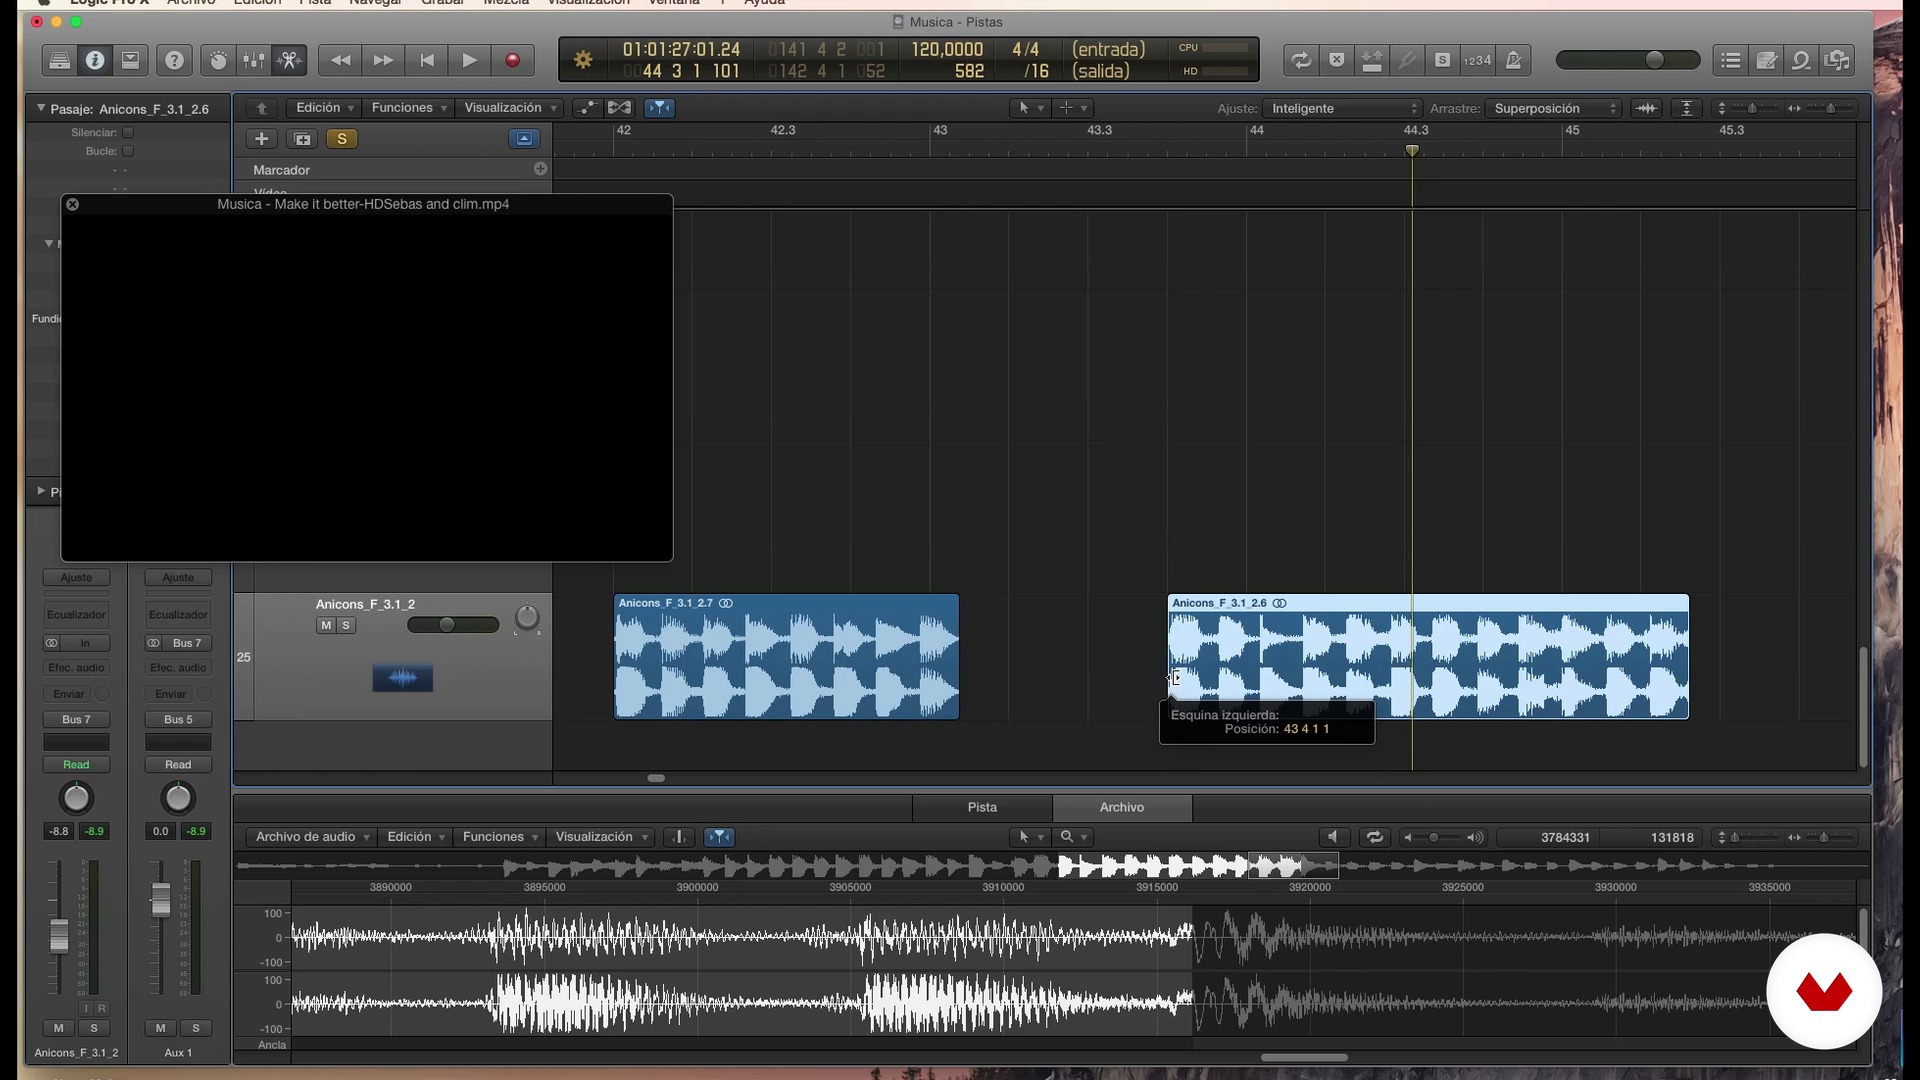Image resolution: width=1920 pixels, height=1080 pixels.
Task: Select the Anicons_F_3.1_2.6 audio region
Action: (x=1428, y=657)
